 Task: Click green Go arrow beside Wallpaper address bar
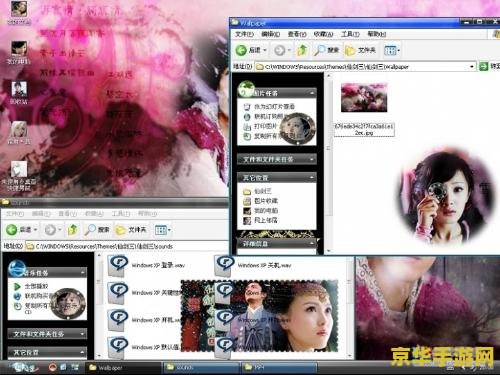(x=483, y=66)
